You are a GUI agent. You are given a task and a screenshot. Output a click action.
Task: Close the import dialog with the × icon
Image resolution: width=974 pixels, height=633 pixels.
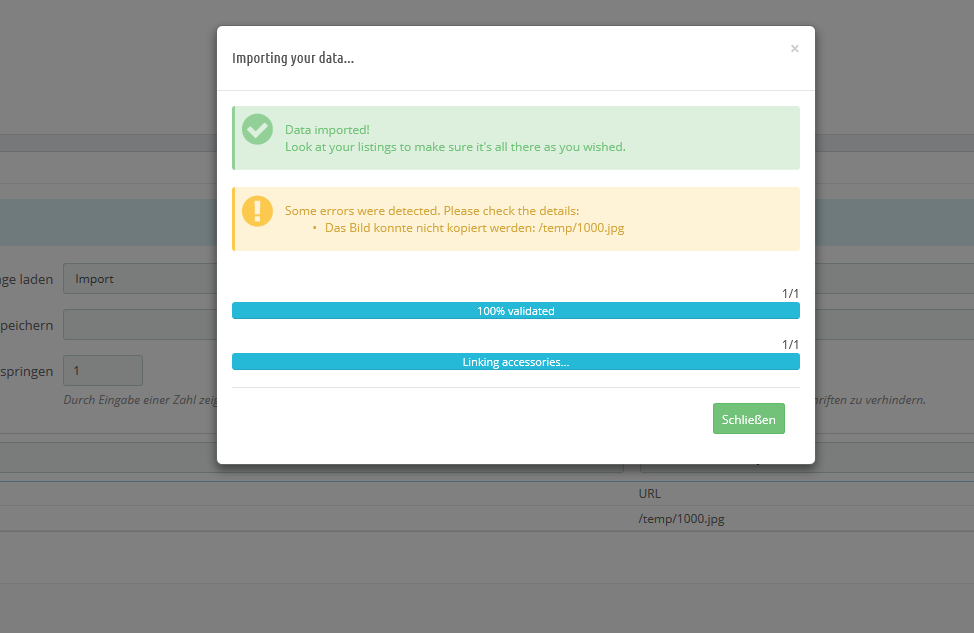(794, 48)
